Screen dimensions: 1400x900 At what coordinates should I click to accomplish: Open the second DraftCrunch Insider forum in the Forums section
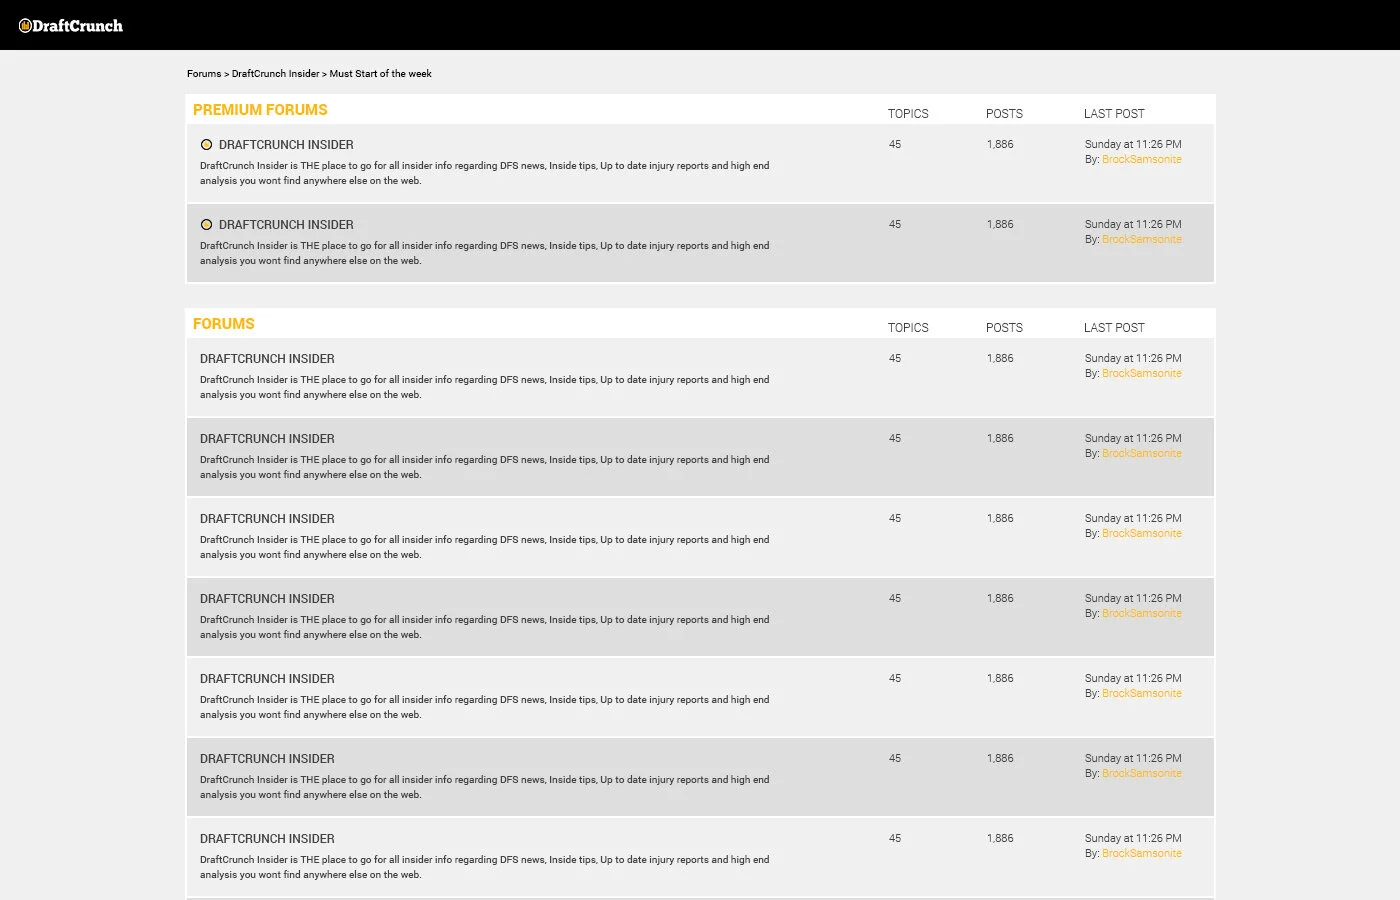(x=267, y=439)
